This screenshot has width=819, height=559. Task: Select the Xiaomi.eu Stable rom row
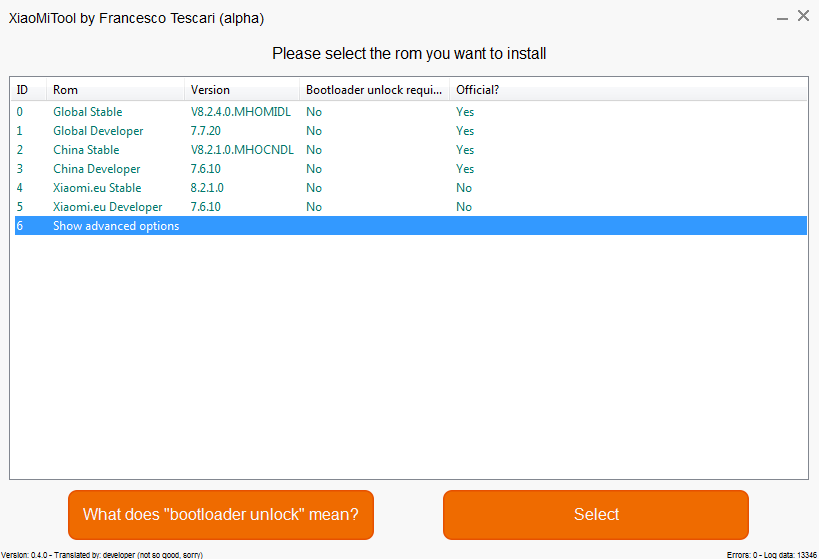point(97,188)
